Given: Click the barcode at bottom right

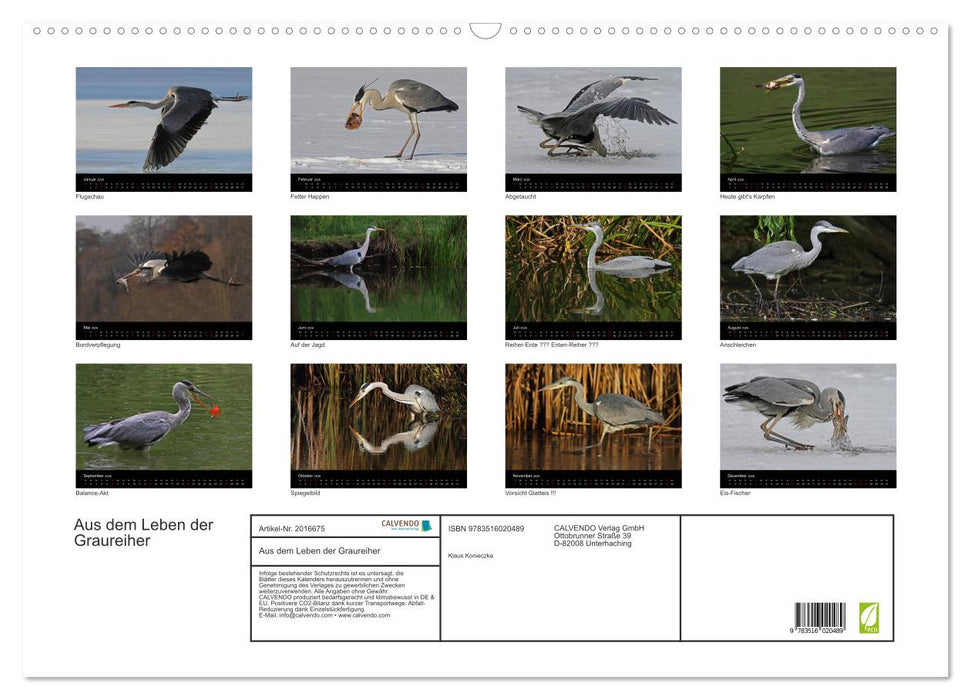Looking at the screenshot, I should coord(820,617).
